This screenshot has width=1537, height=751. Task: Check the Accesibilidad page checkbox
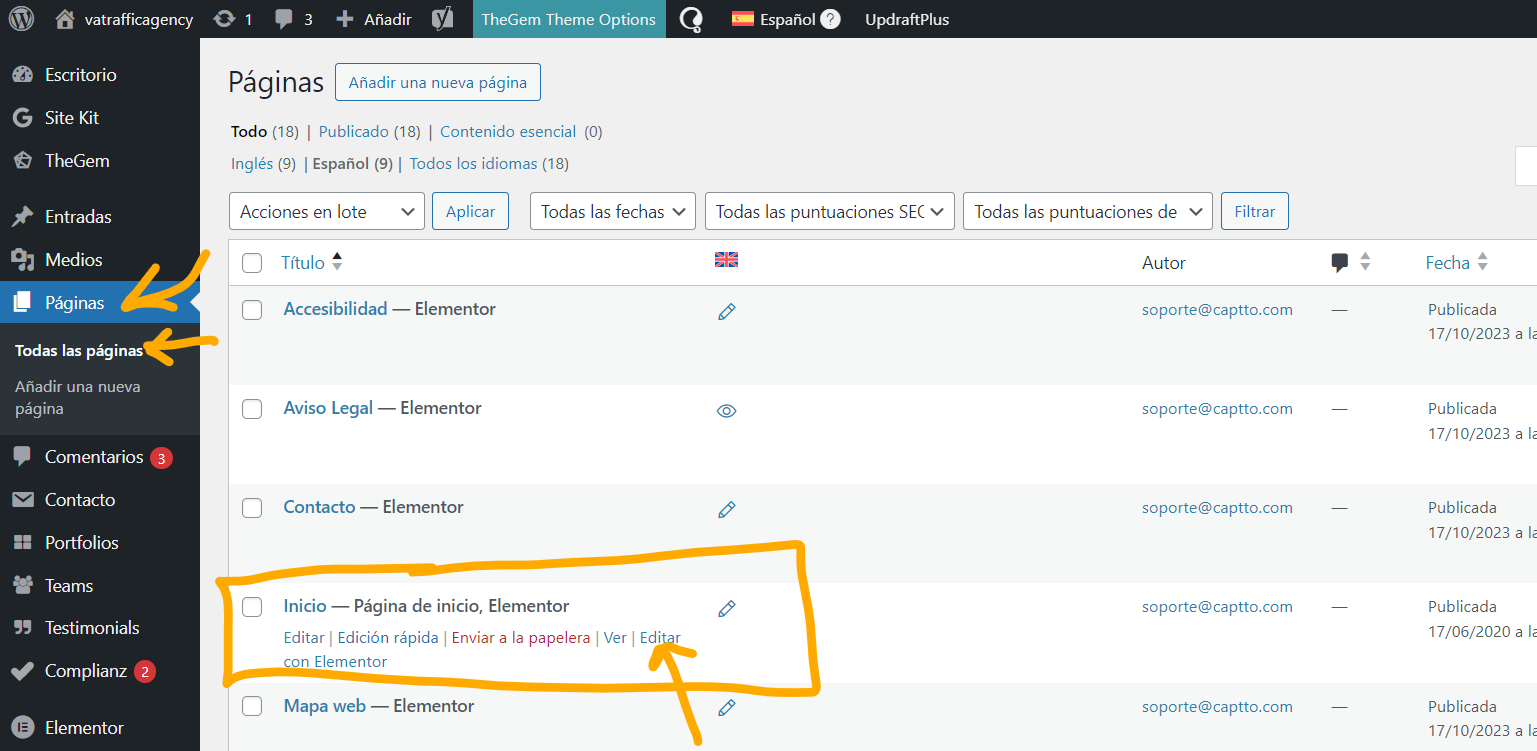(x=252, y=310)
